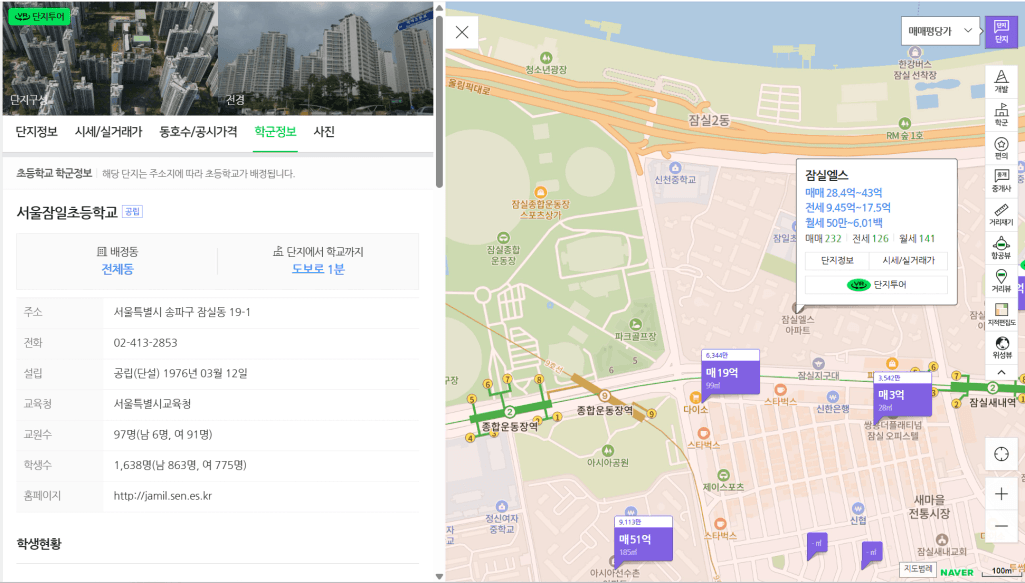The height and width of the screenshot is (583, 1025).
Task: Click the 제이스포츠 icon on map
Action: 723,475
